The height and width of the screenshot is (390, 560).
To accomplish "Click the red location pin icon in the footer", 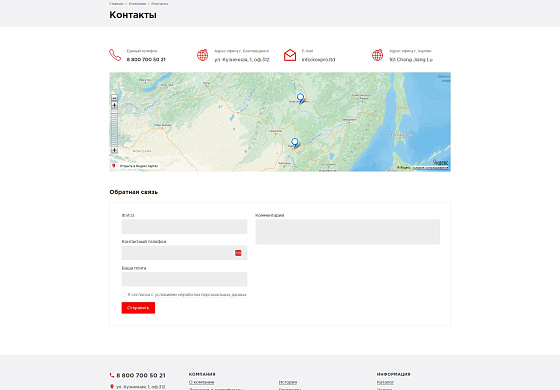I will click(x=112, y=386).
